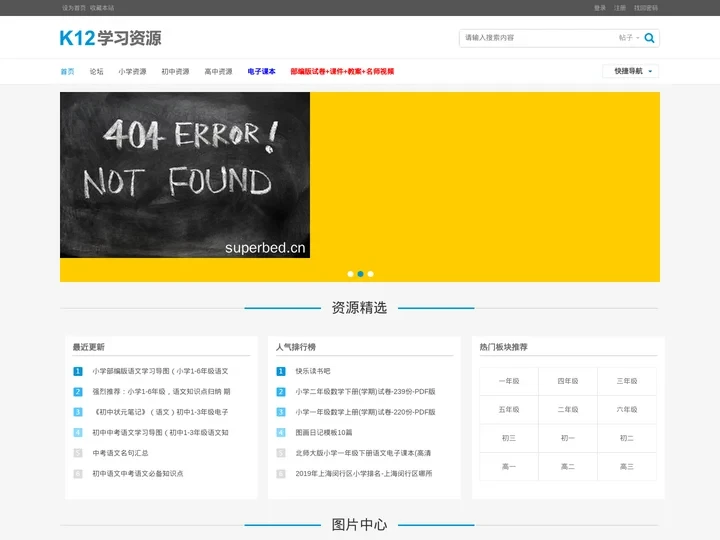Select the second carousel dot

360,274
